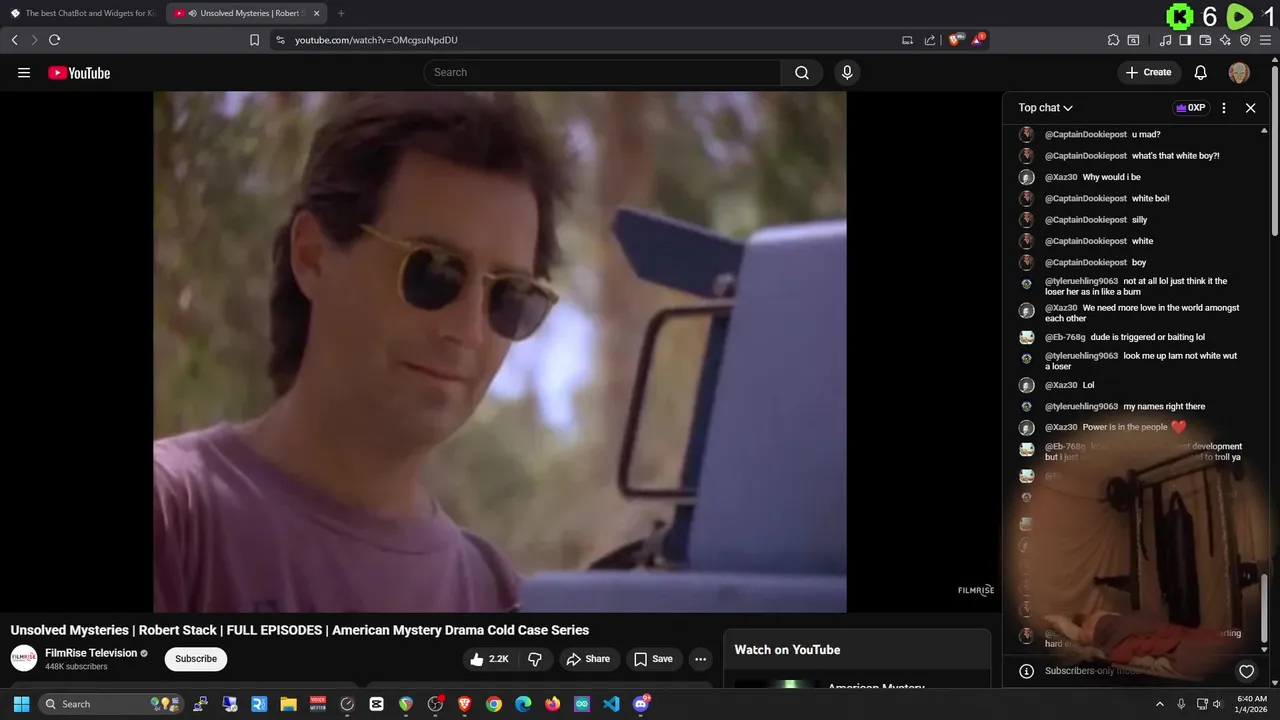Reload the page in Brave
Viewport: 1280px width, 720px height.
tap(54, 40)
